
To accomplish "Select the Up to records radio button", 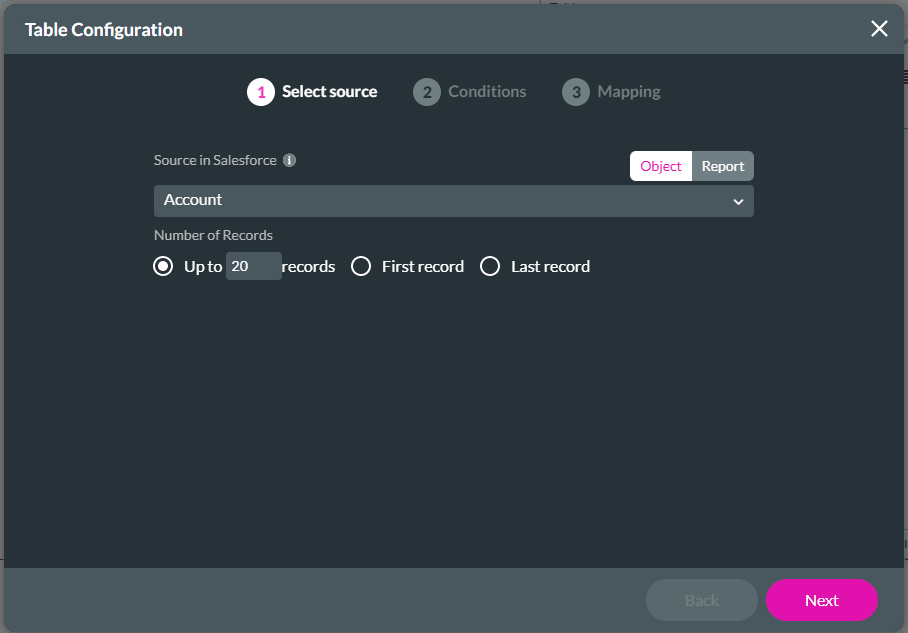I will coord(163,266).
